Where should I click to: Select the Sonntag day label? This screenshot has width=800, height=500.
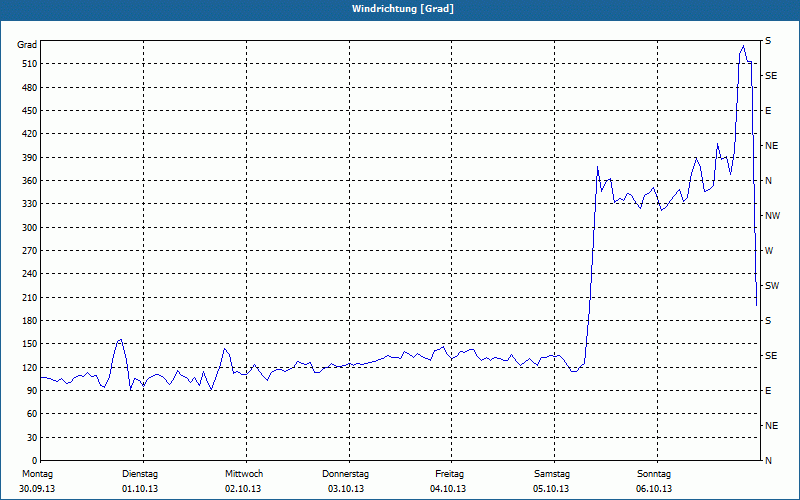point(654,474)
